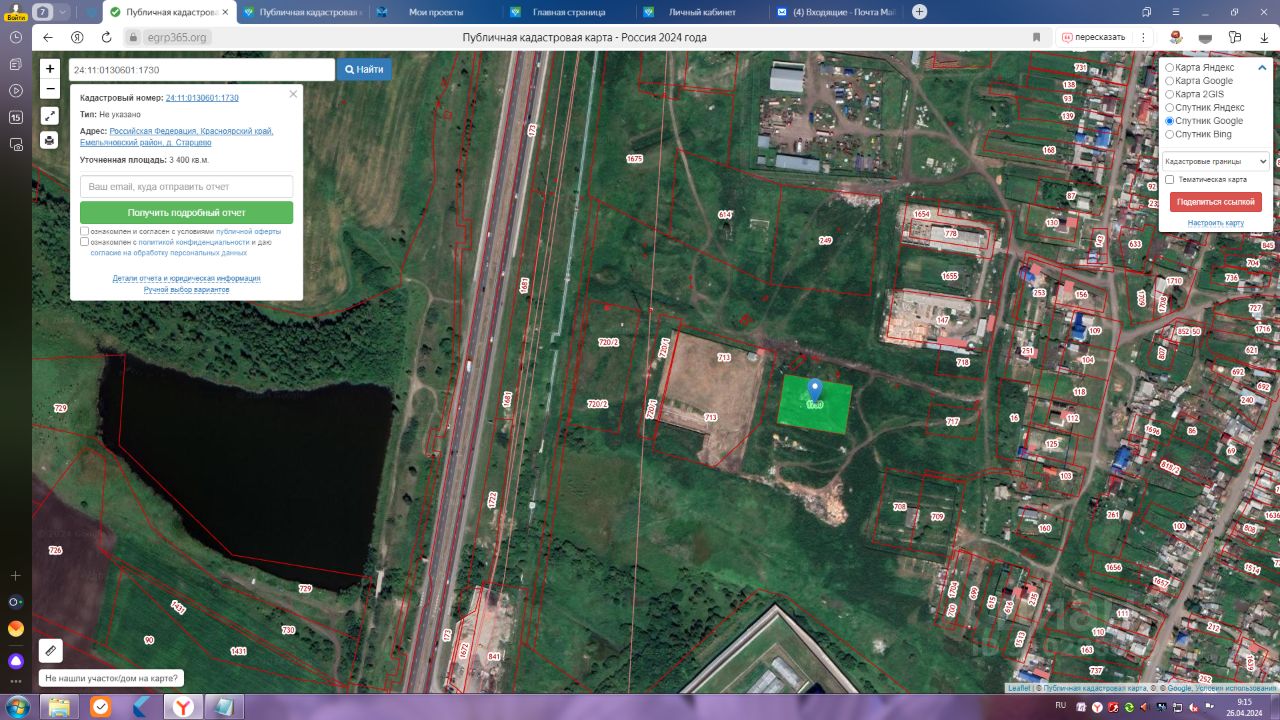1280x720 pixels.
Task: Open sidebar notes collections icon
Action: point(15,64)
